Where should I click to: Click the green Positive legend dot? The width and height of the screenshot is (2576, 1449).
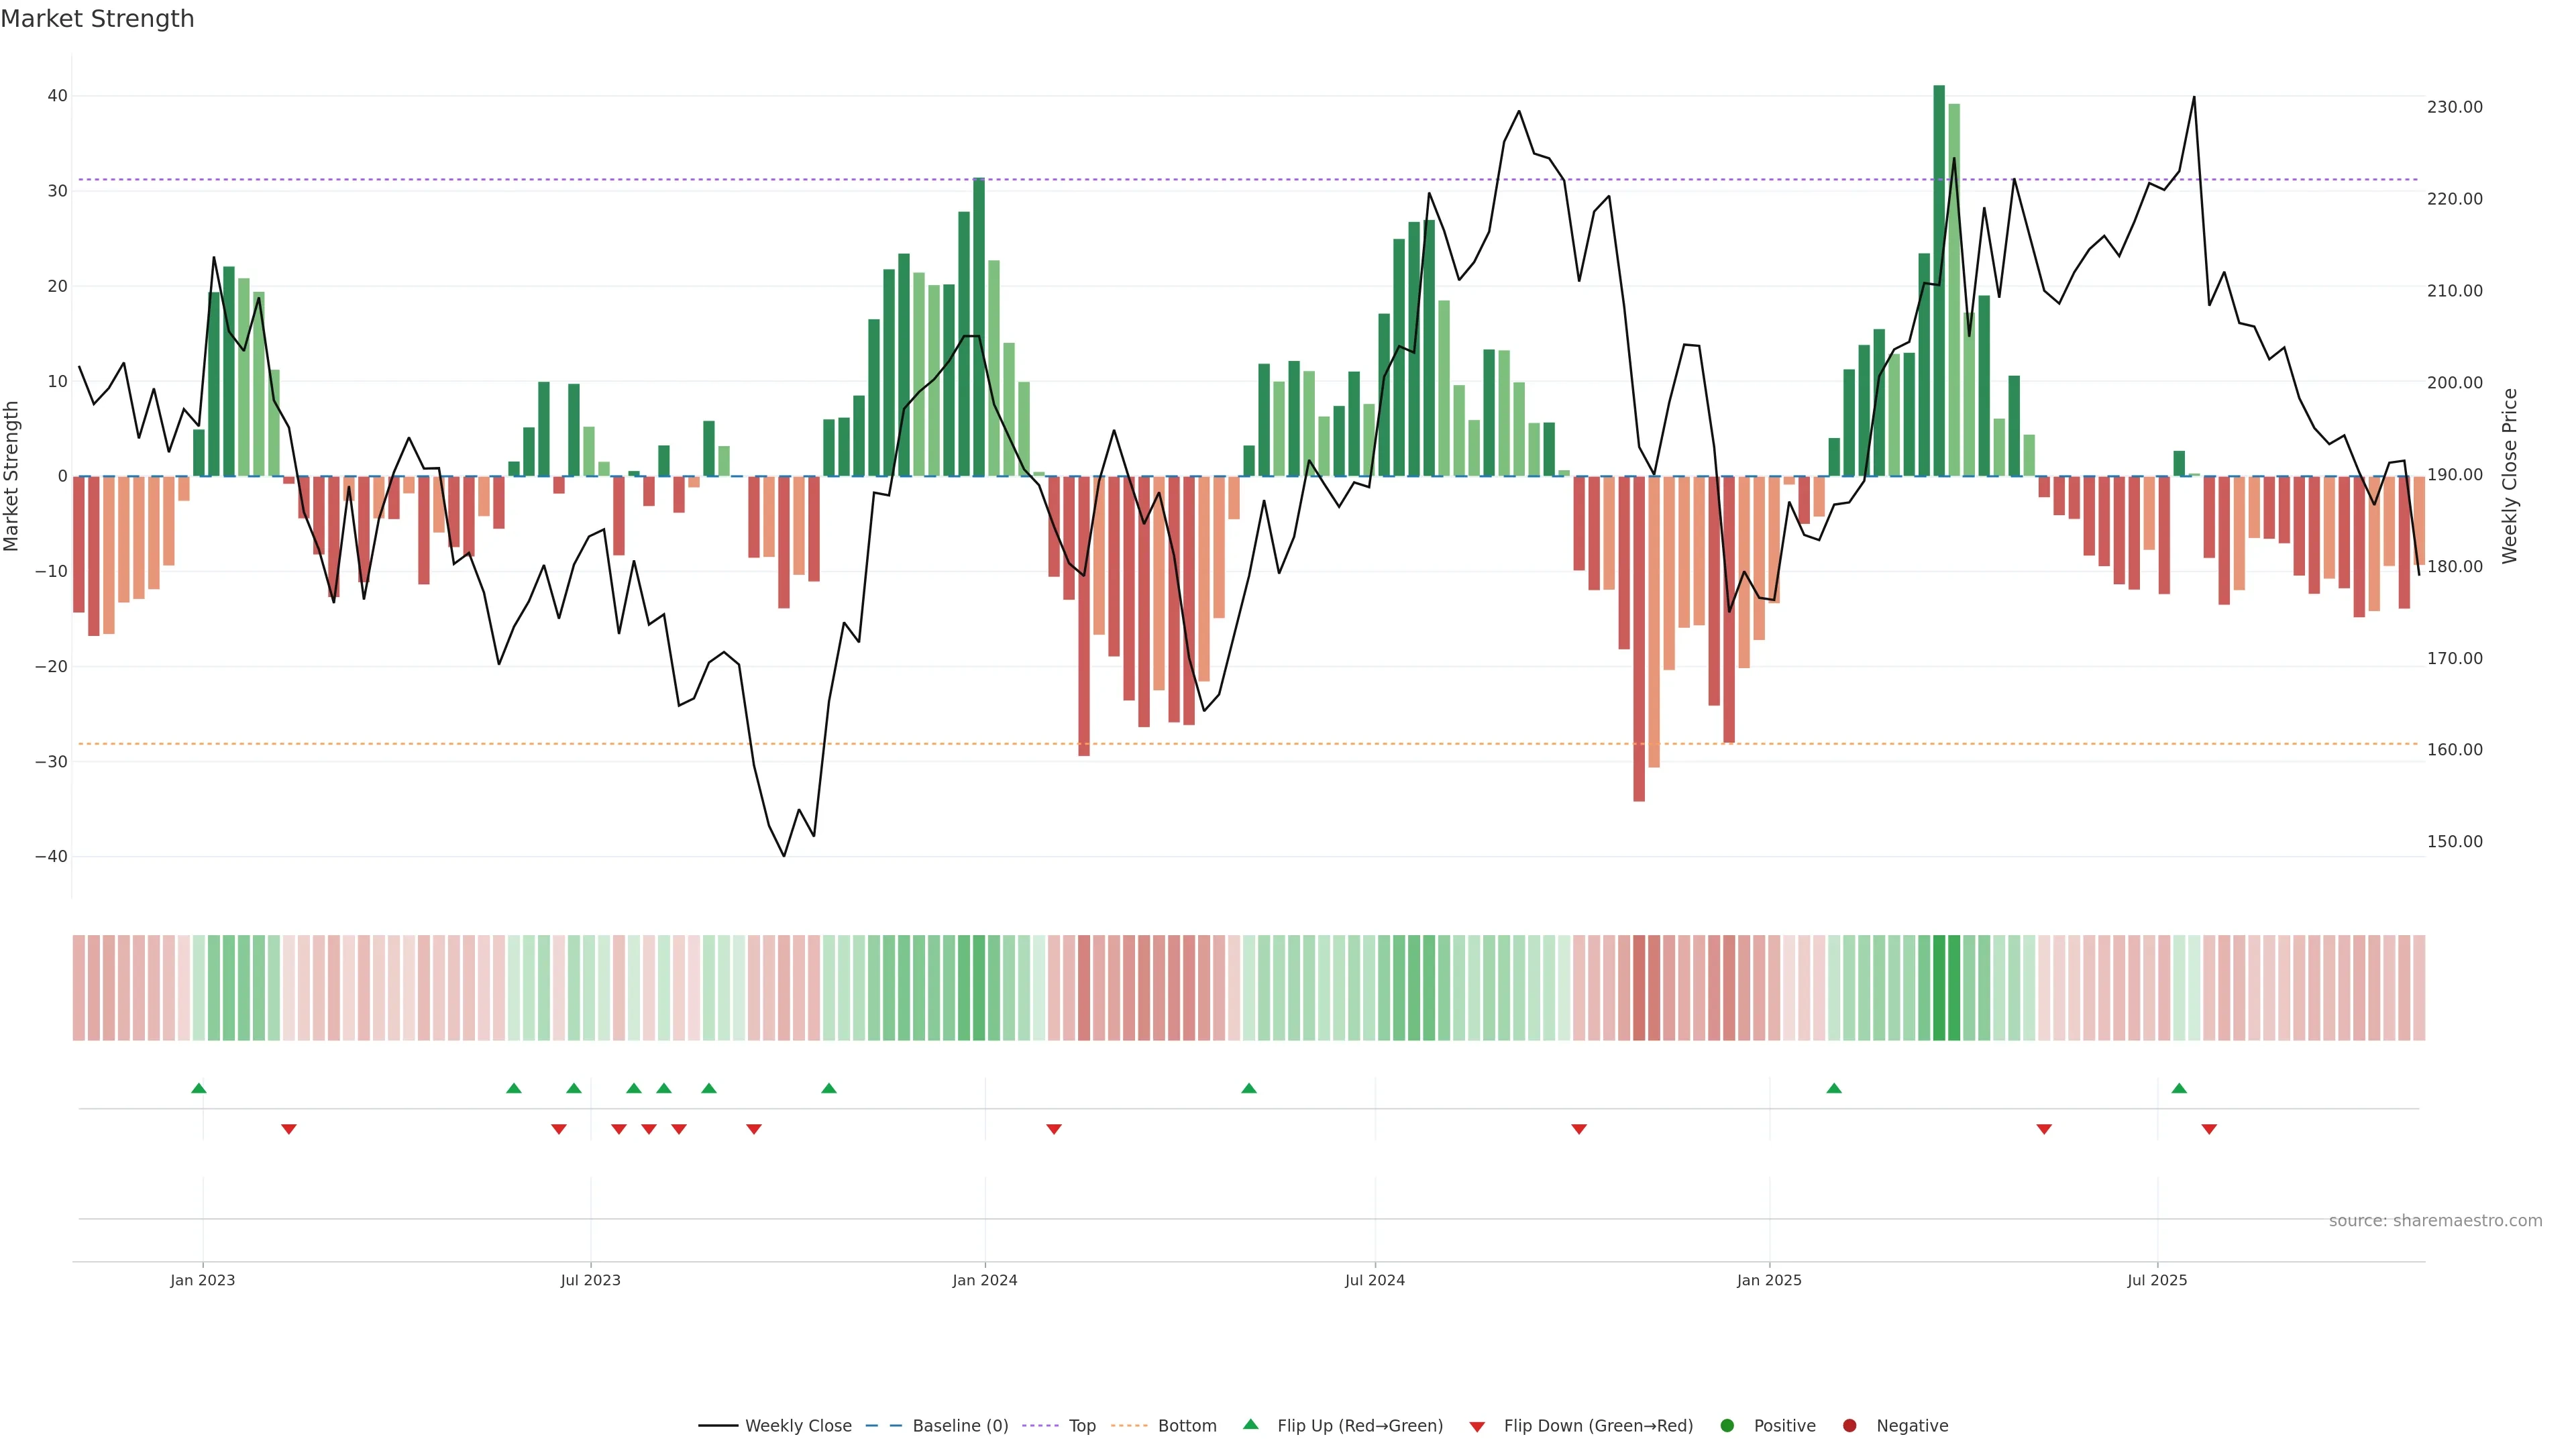(x=1727, y=1425)
